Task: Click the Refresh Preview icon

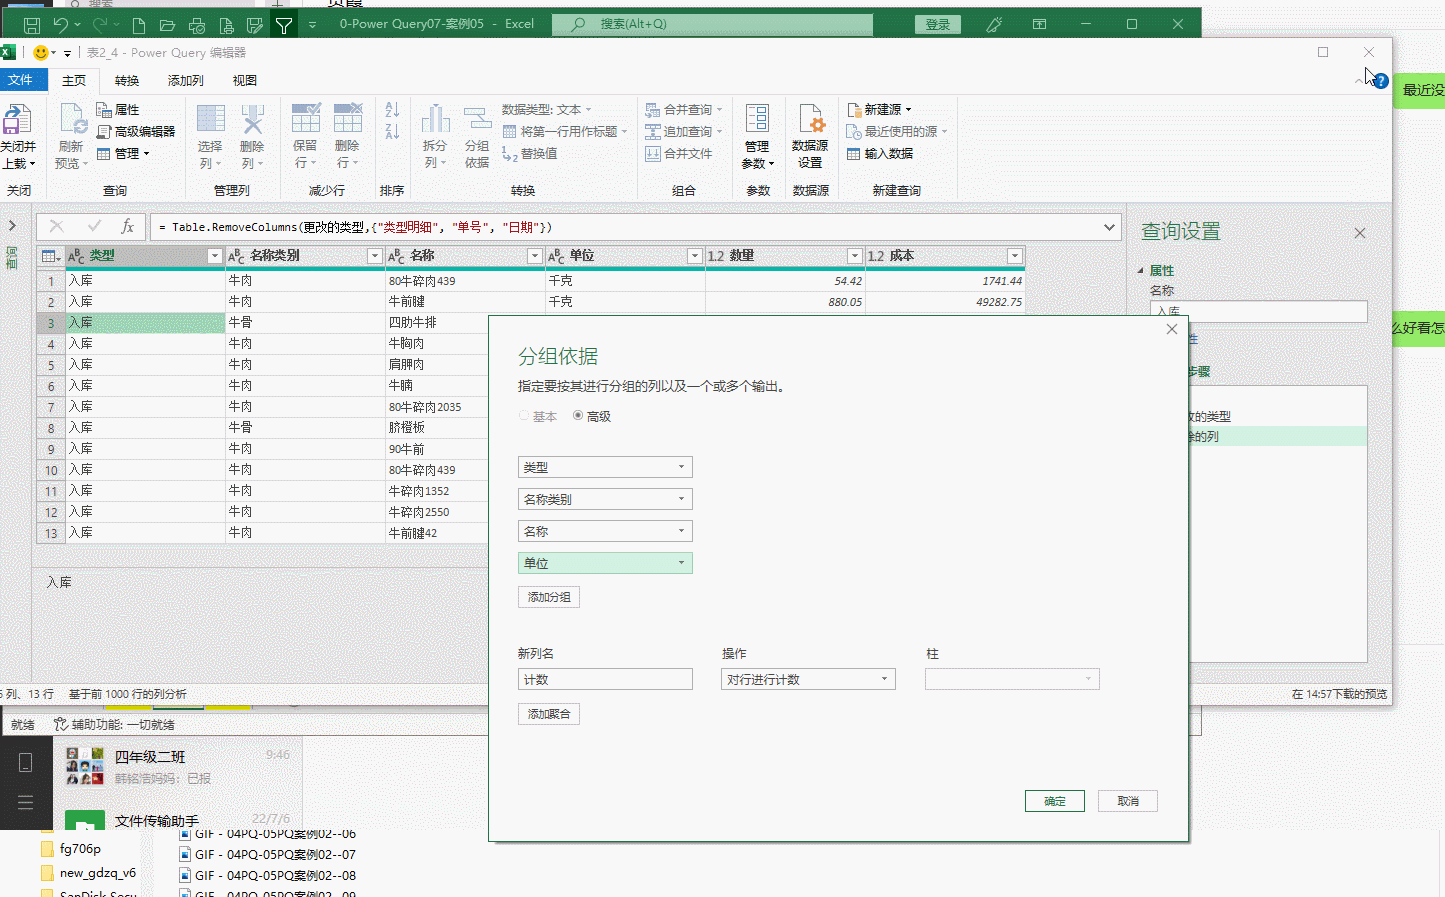Action: pyautogui.click(x=73, y=119)
